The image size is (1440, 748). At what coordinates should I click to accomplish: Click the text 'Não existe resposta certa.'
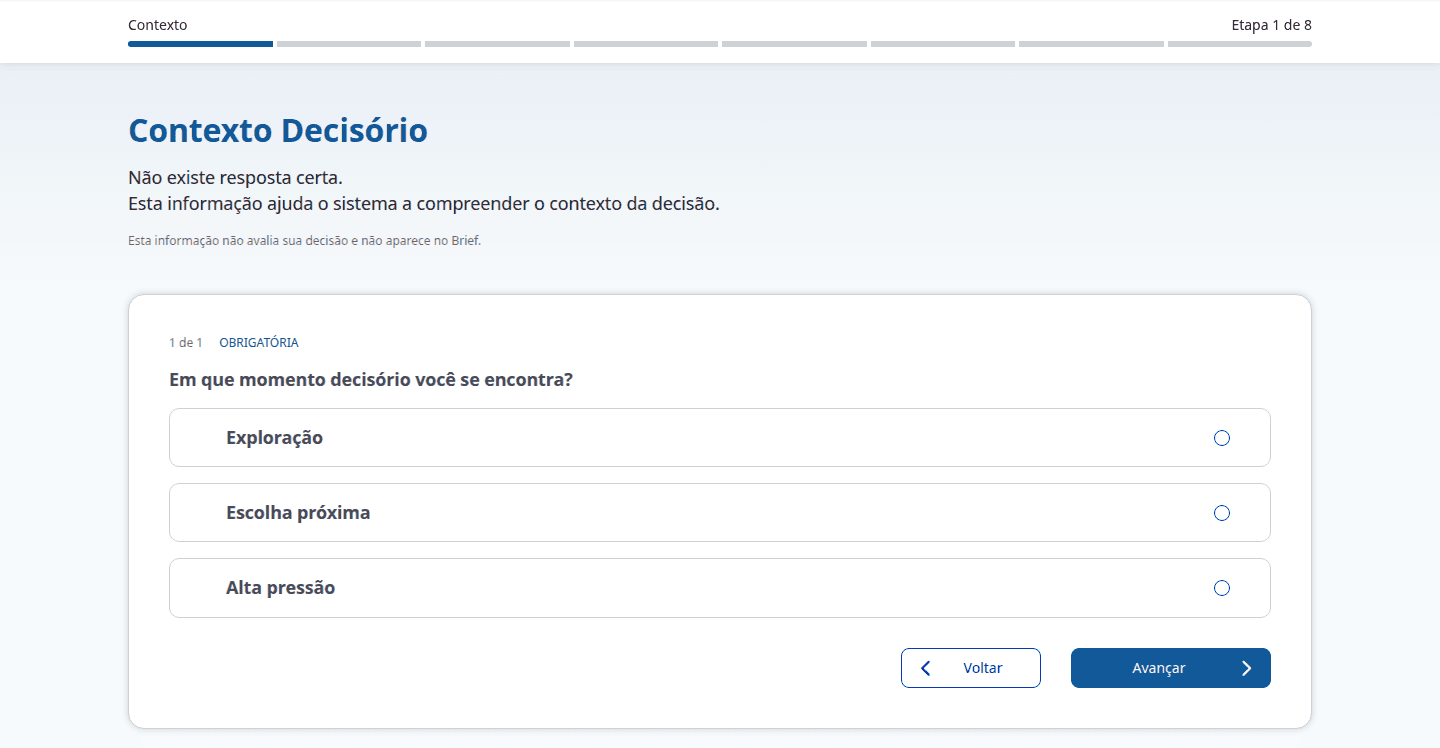click(235, 178)
